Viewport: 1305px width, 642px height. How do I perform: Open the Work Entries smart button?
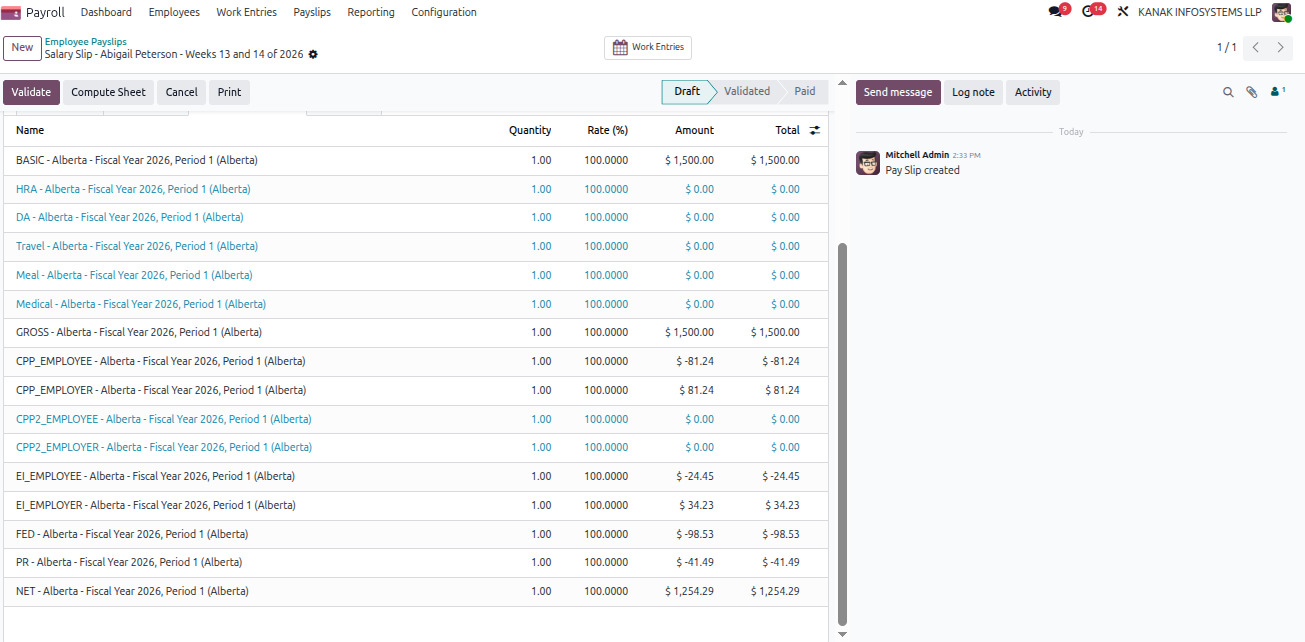648,47
